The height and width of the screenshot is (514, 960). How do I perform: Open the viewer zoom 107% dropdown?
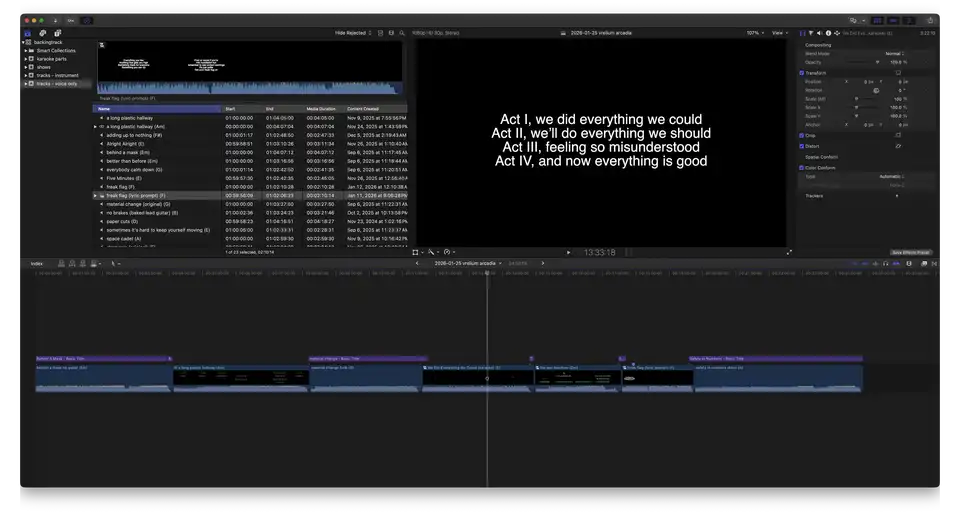click(x=755, y=33)
